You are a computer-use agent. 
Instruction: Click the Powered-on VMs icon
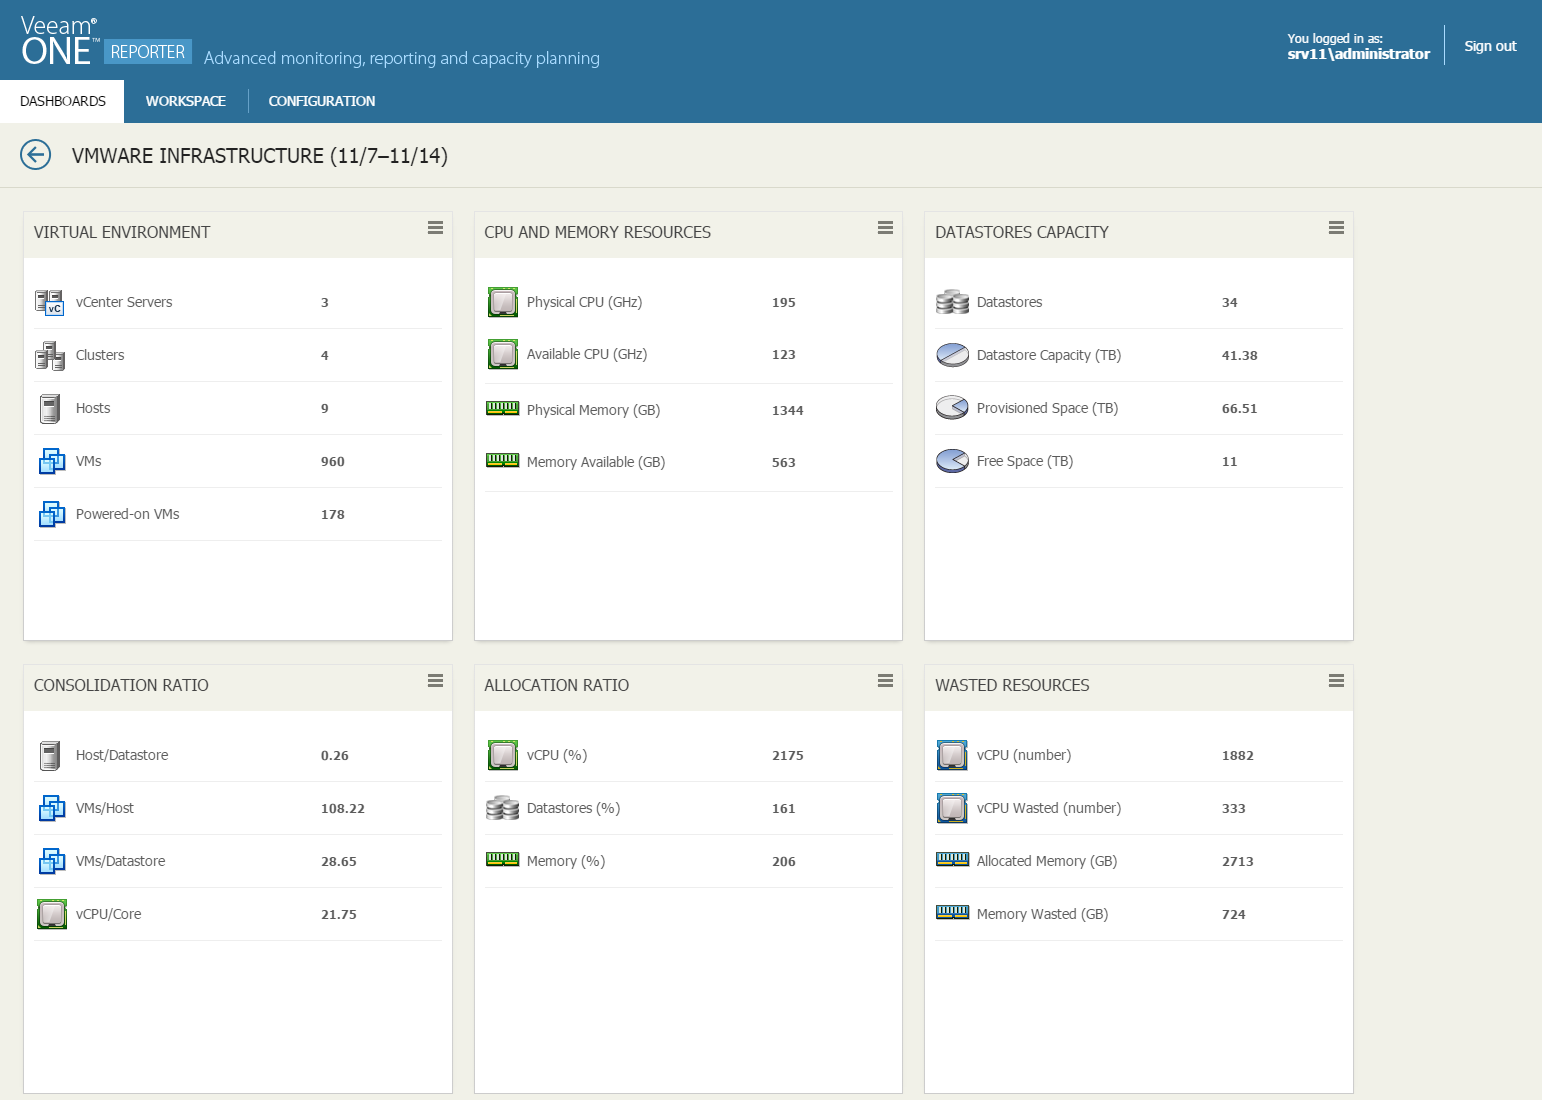[x=52, y=514]
